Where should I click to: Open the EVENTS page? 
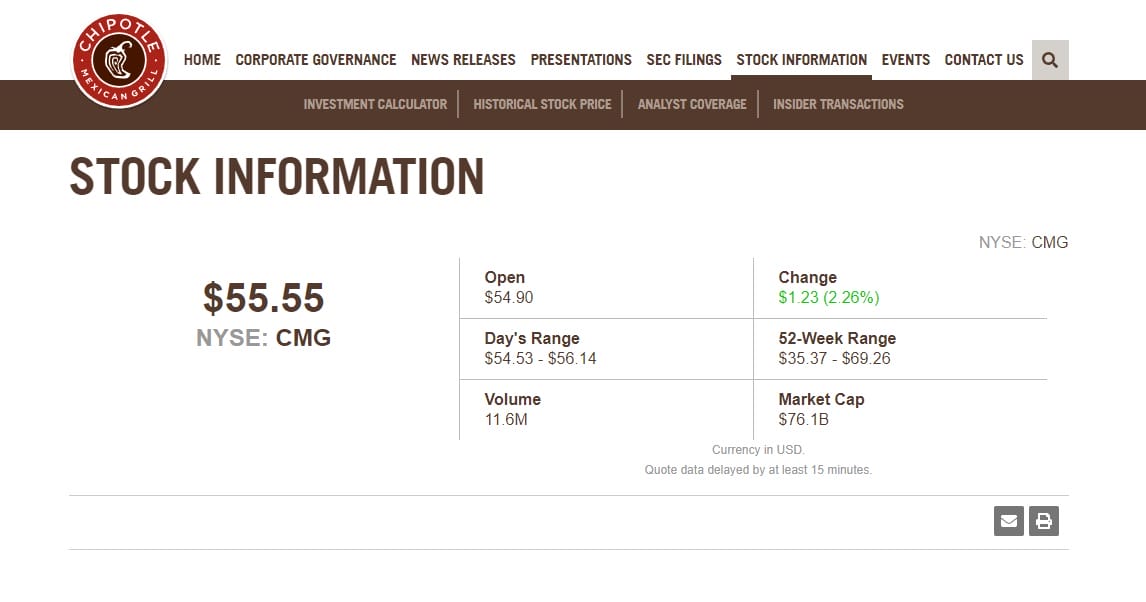pyautogui.click(x=905, y=60)
